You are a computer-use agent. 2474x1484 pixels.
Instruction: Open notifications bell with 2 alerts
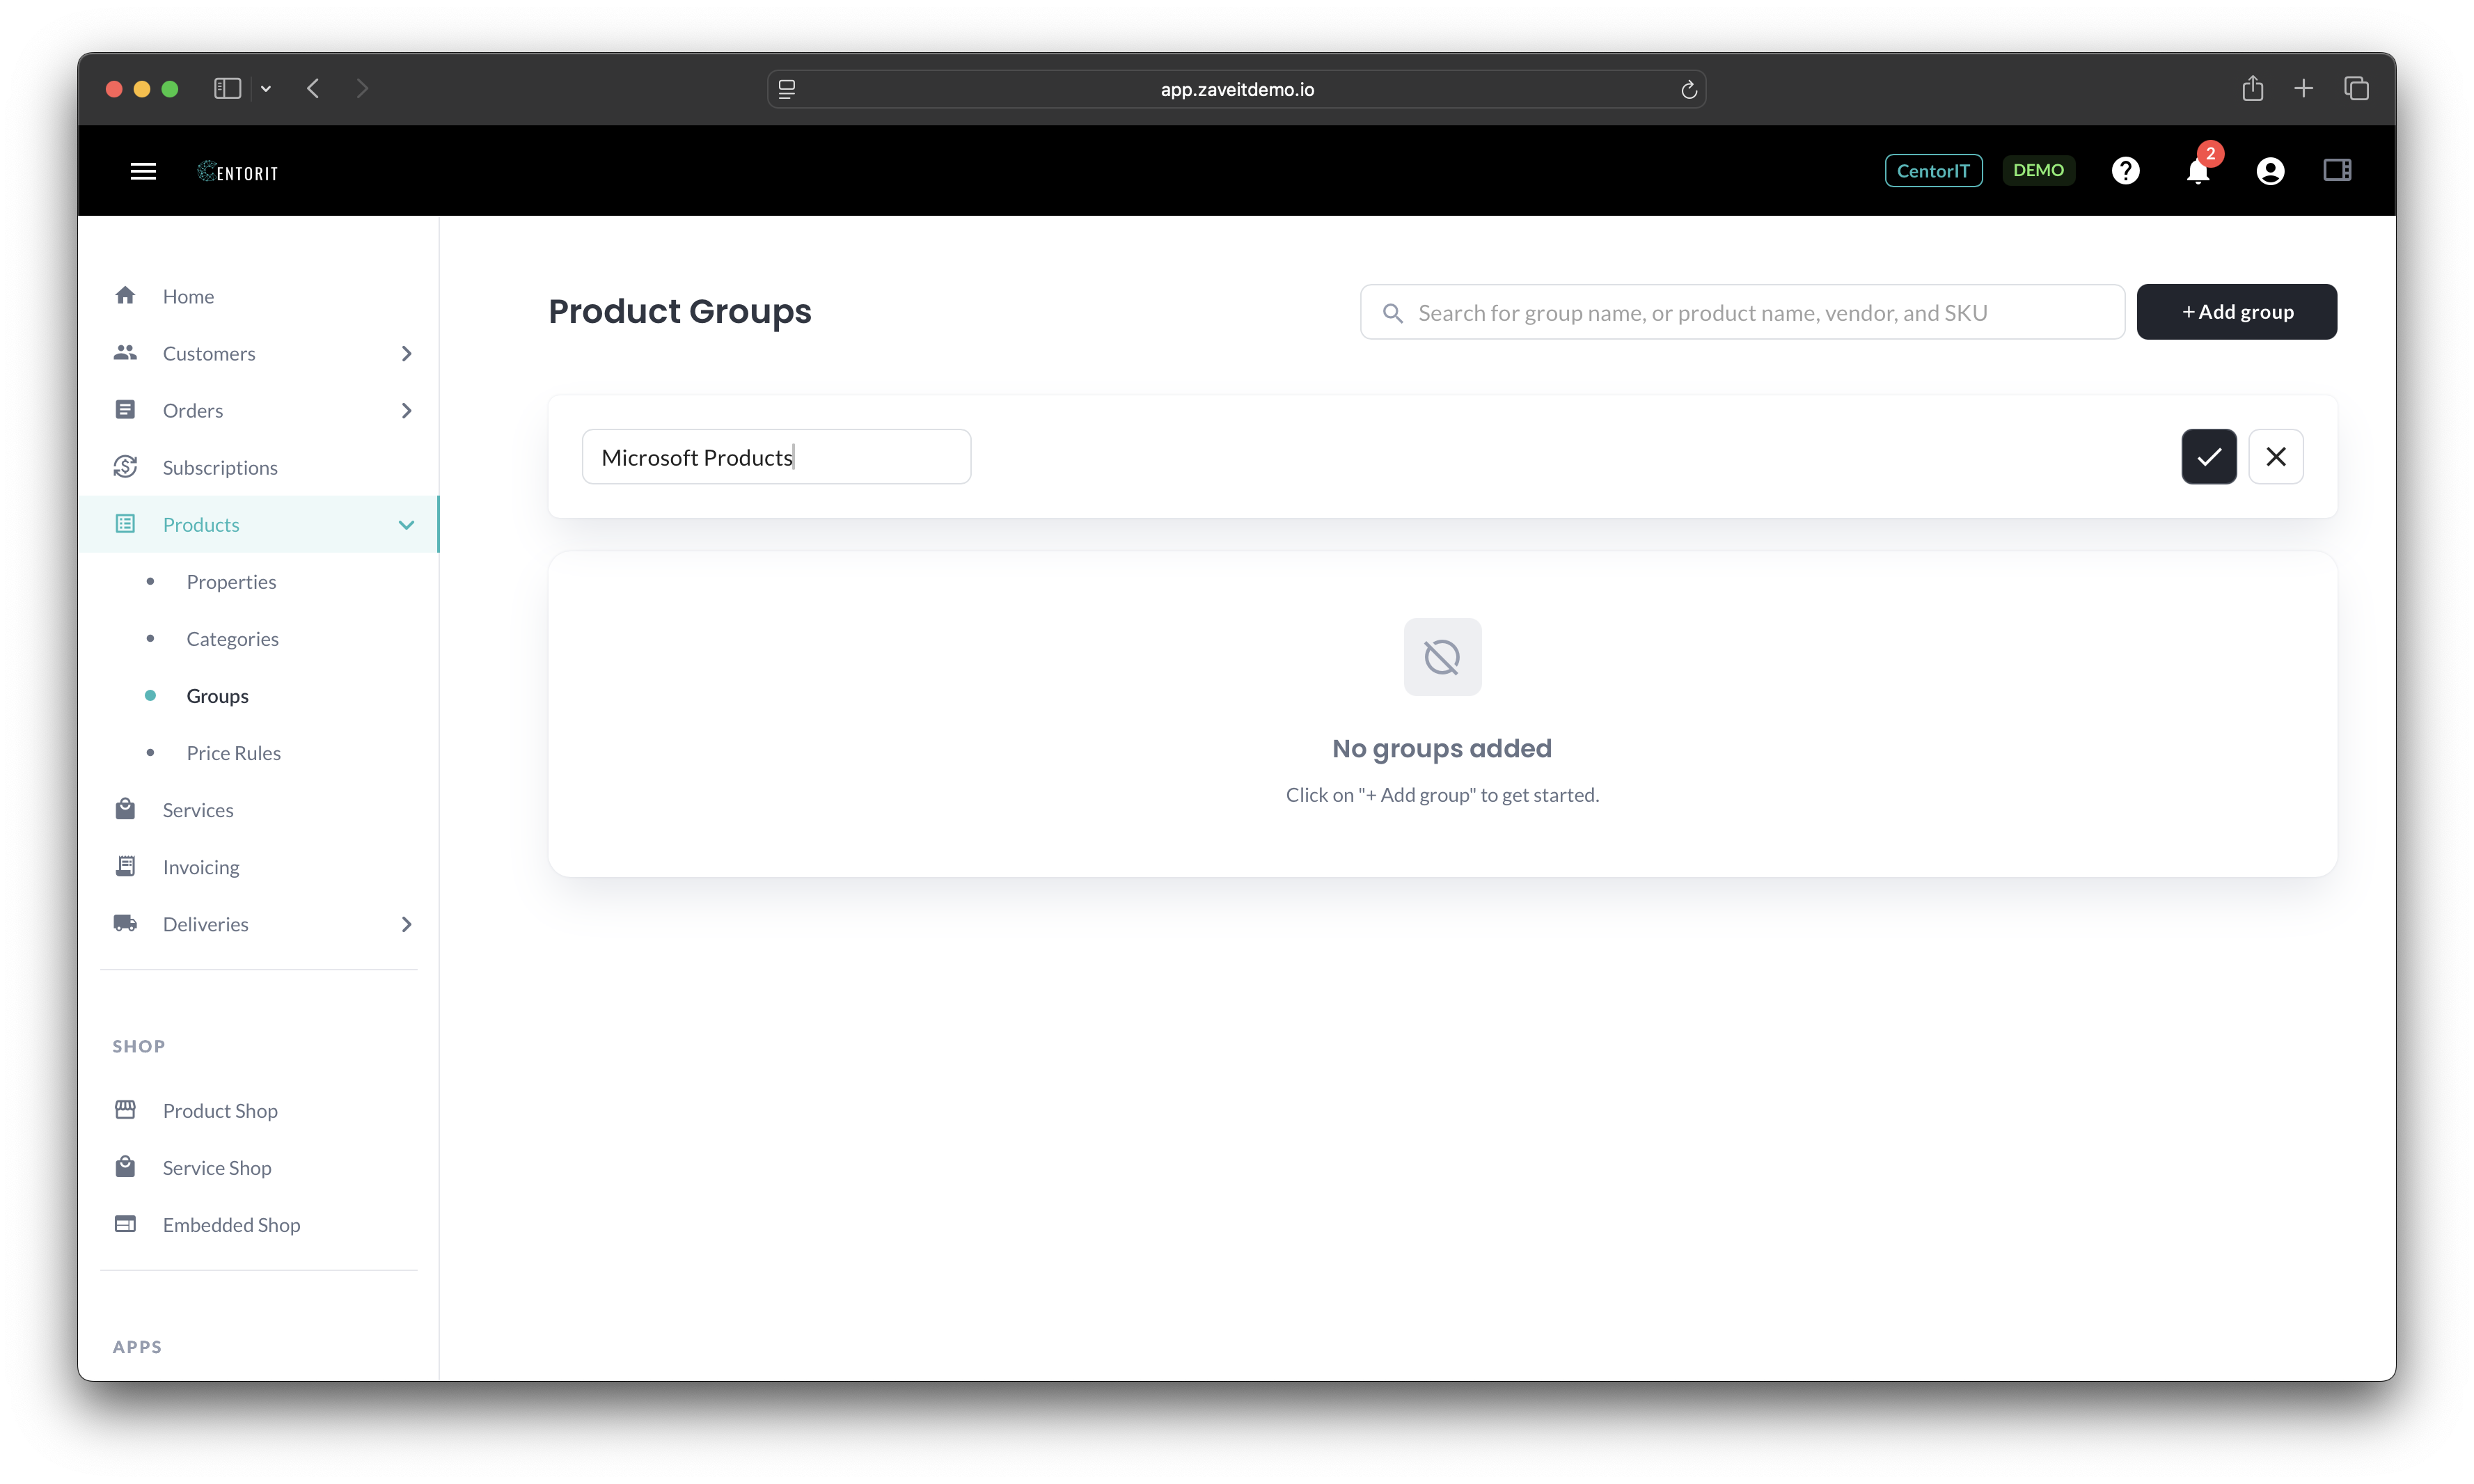point(2197,172)
